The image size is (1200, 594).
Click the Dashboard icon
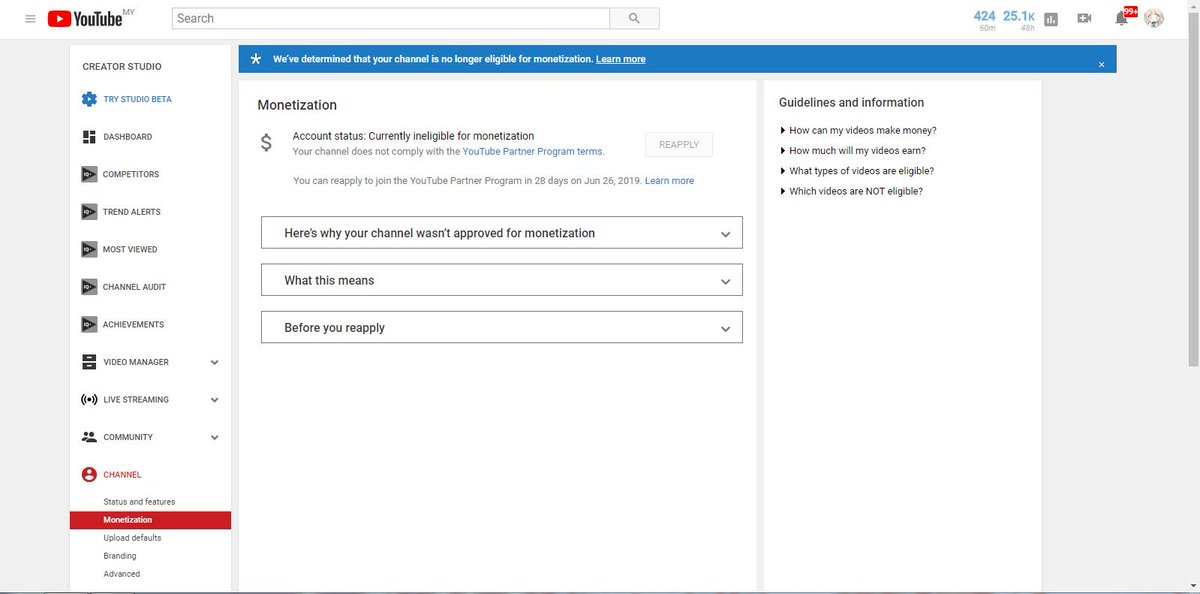coord(89,137)
